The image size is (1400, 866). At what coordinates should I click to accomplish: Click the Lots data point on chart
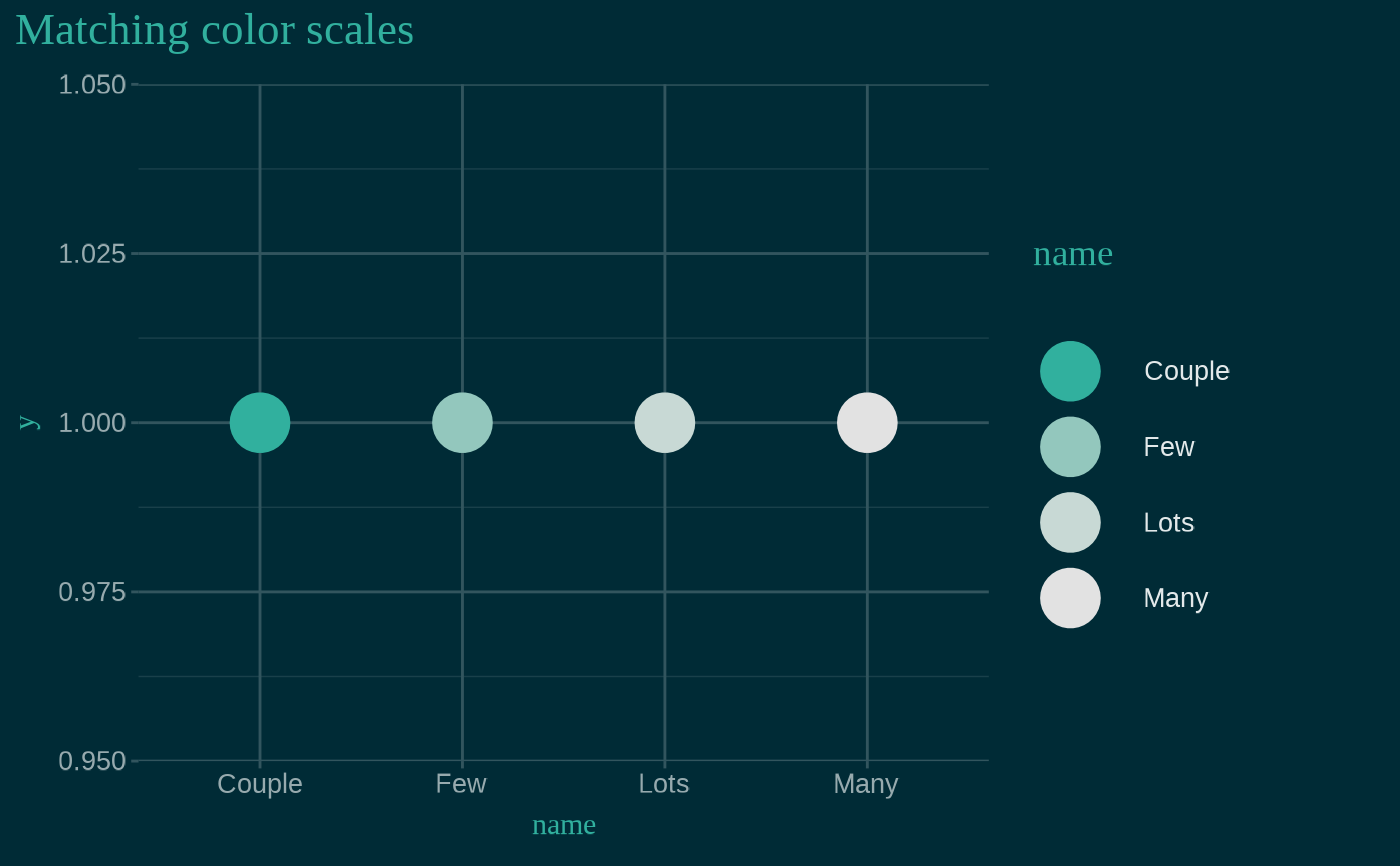point(665,423)
